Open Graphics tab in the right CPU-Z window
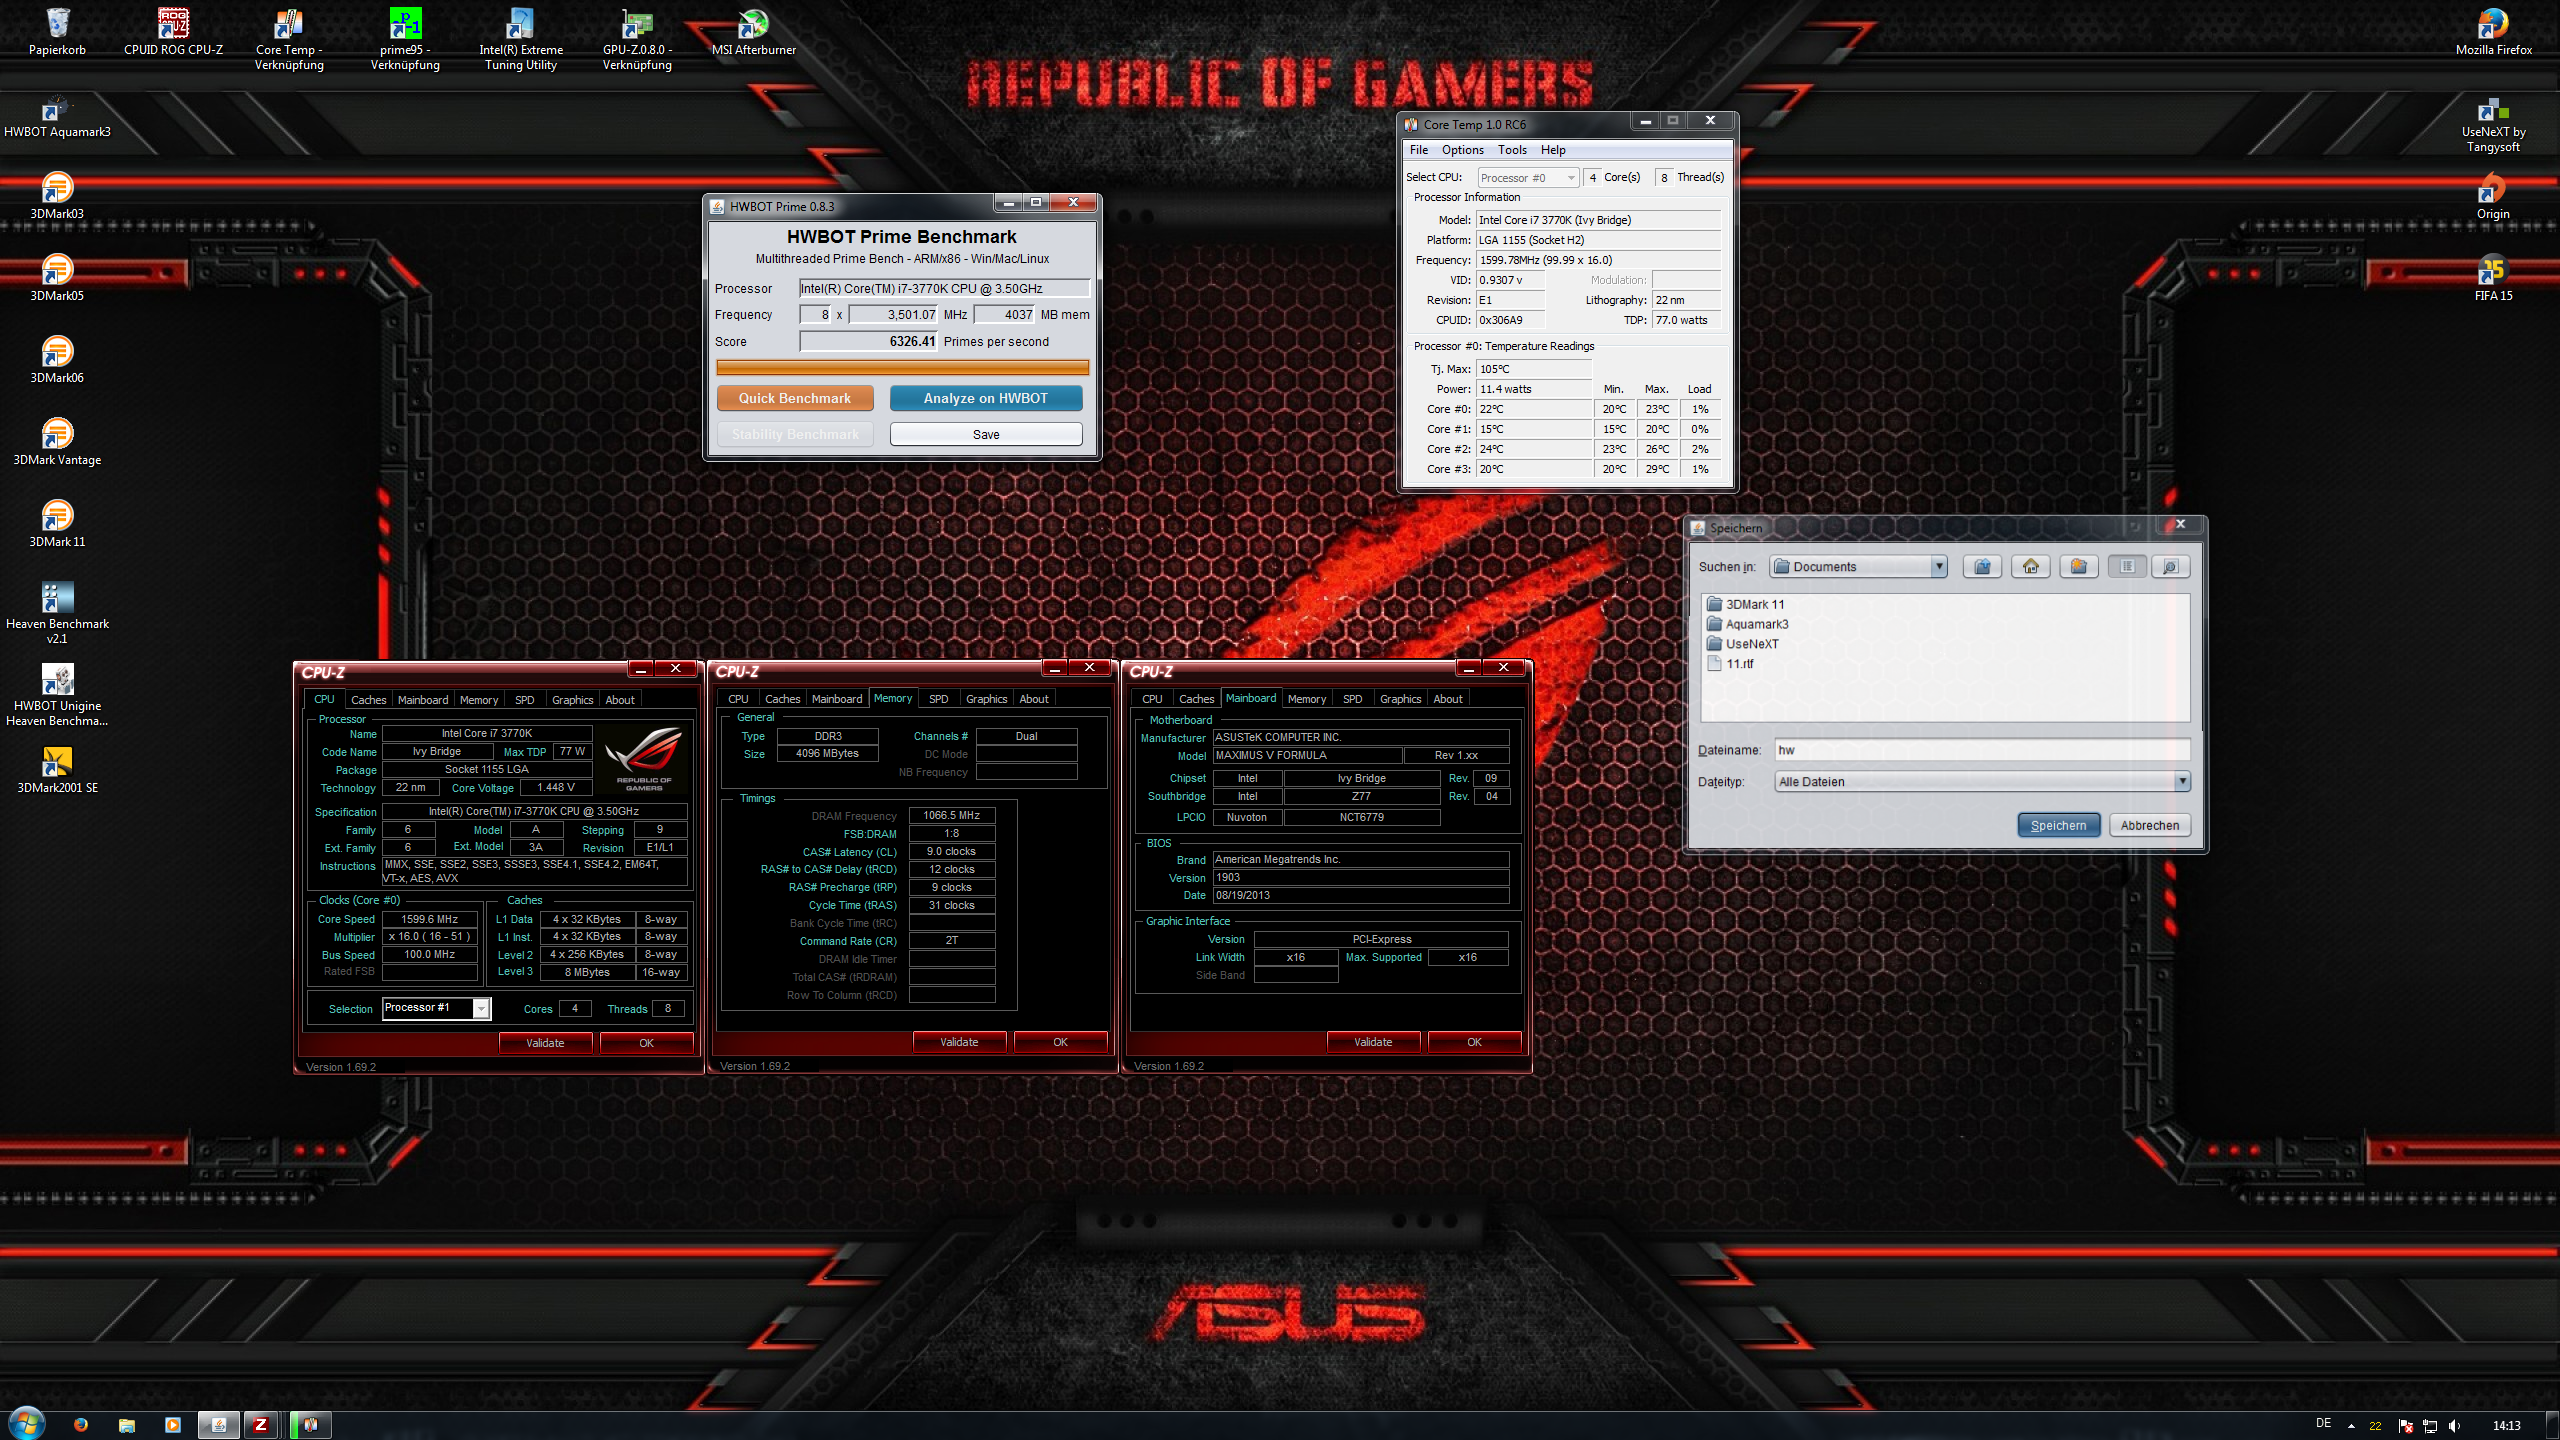2560x1440 pixels. click(x=1400, y=699)
